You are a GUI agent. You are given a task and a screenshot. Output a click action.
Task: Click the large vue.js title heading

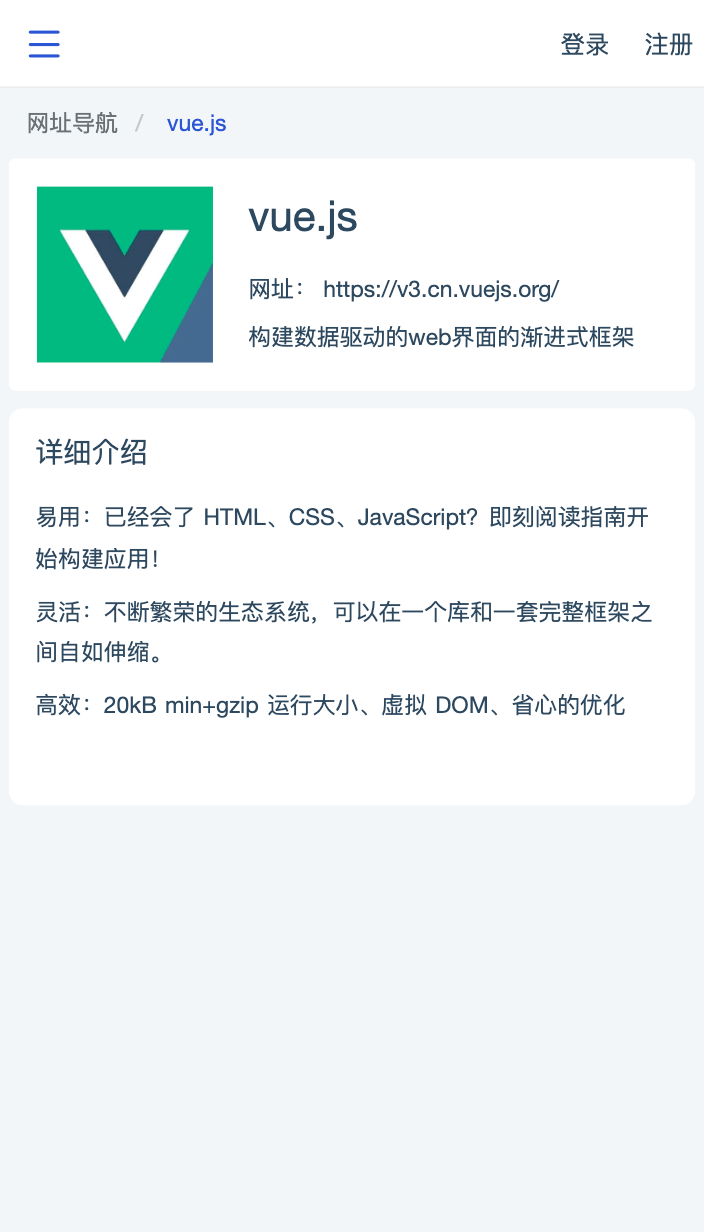click(x=303, y=217)
